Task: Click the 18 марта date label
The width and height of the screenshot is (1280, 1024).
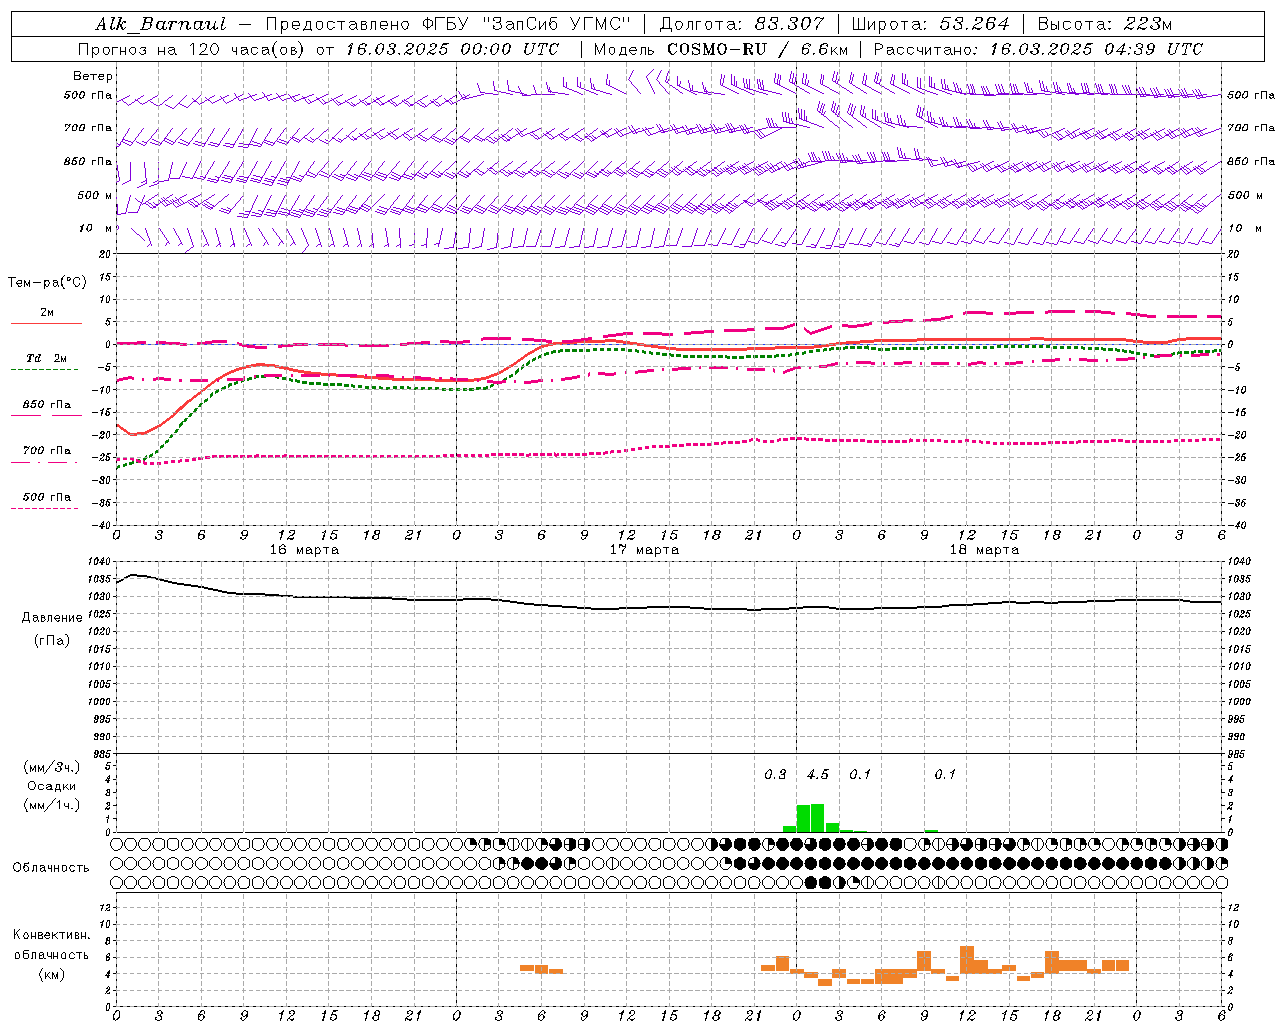Action: pyautogui.click(x=984, y=550)
